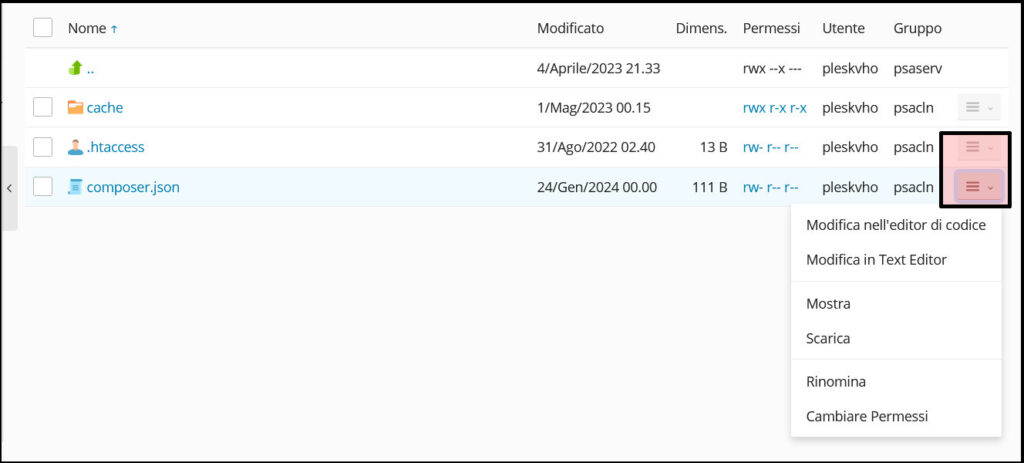The width and height of the screenshot is (1024, 463).
Task: Open the .htaccess row actions dropdown
Action: tap(978, 147)
